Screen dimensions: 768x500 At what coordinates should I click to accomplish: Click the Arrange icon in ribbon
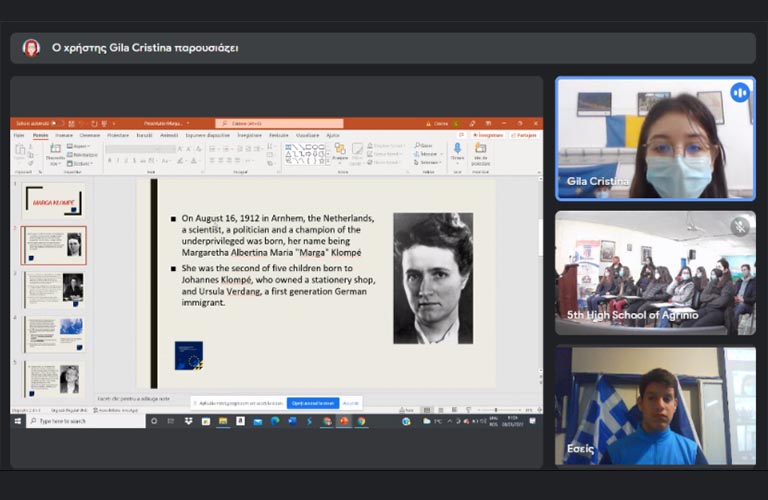point(341,151)
